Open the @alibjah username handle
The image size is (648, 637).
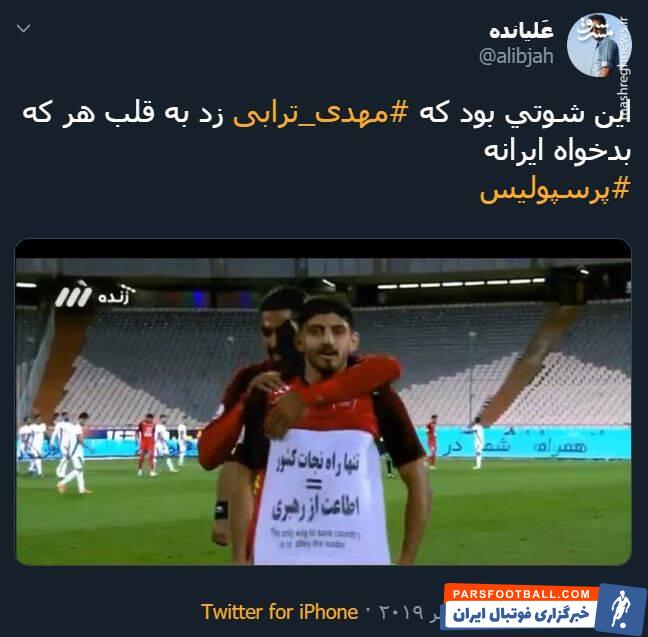pyautogui.click(x=516, y=56)
